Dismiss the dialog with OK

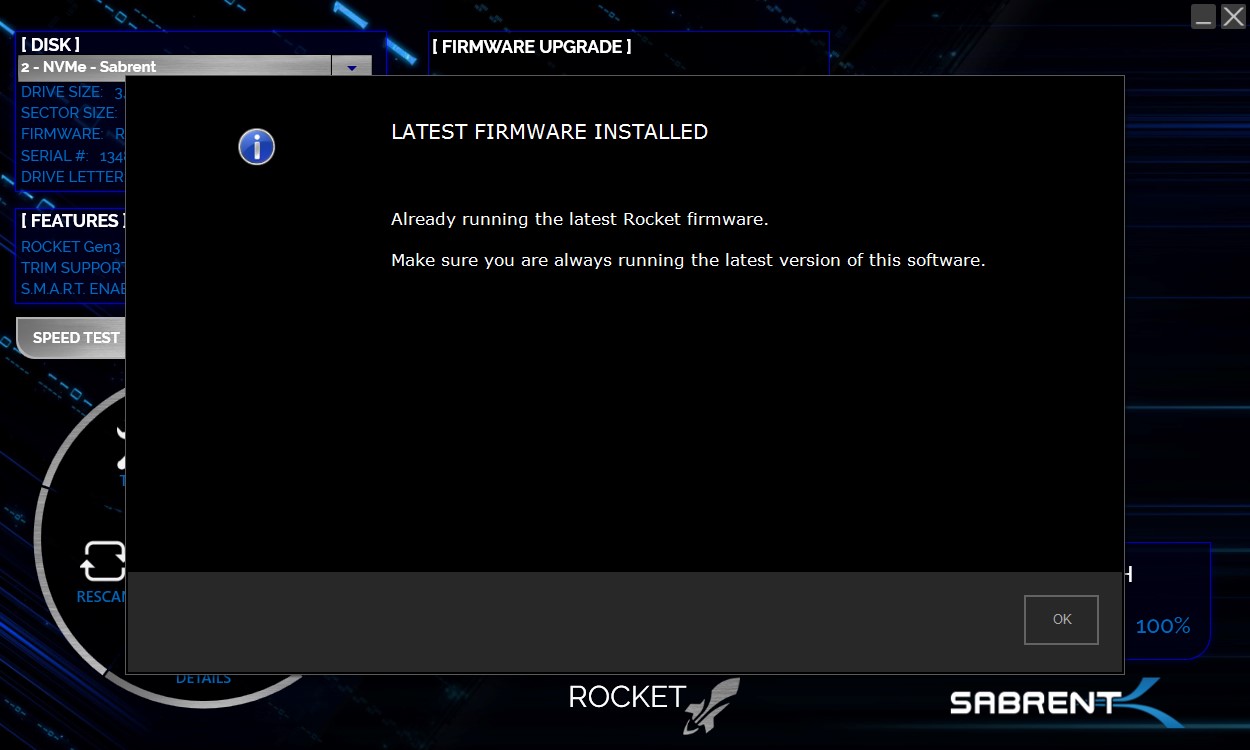[x=1061, y=620]
